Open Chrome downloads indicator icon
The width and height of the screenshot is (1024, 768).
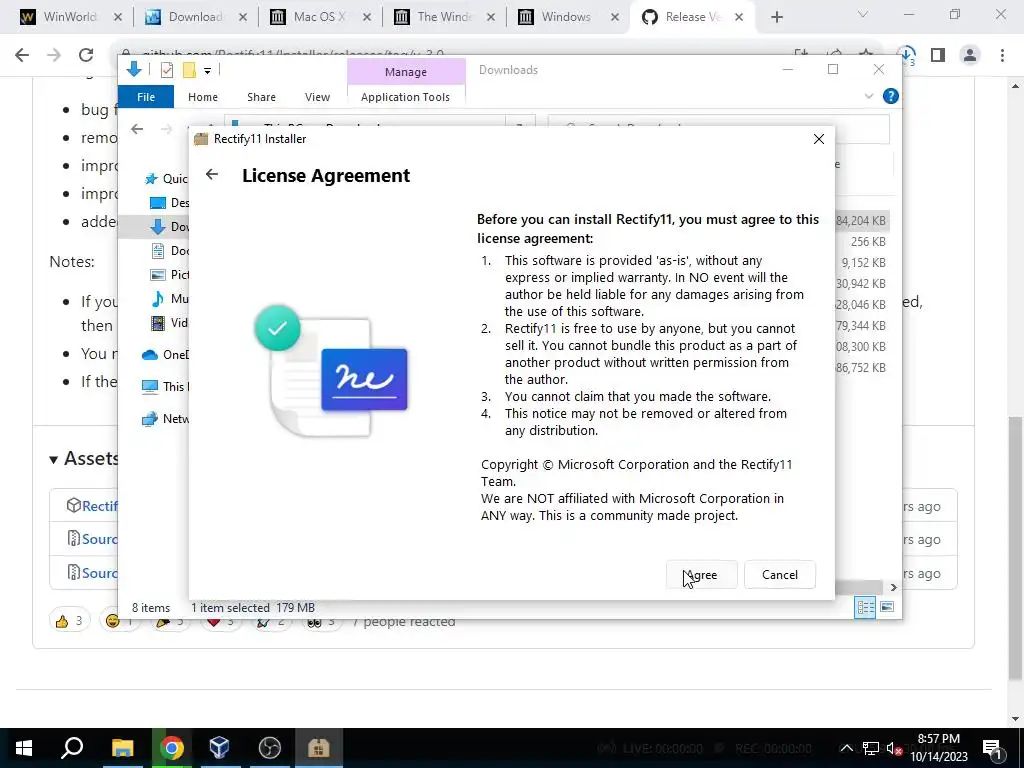(x=906, y=55)
